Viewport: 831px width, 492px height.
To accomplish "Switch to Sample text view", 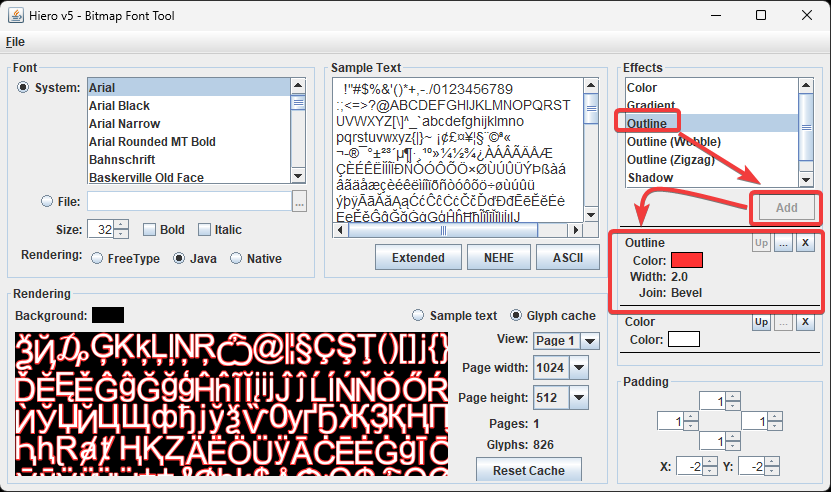I will [x=420, y=316].
